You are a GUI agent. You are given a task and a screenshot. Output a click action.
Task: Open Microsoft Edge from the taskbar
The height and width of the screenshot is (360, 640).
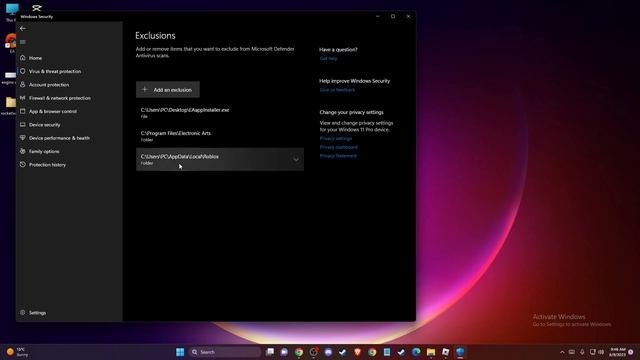416,352
